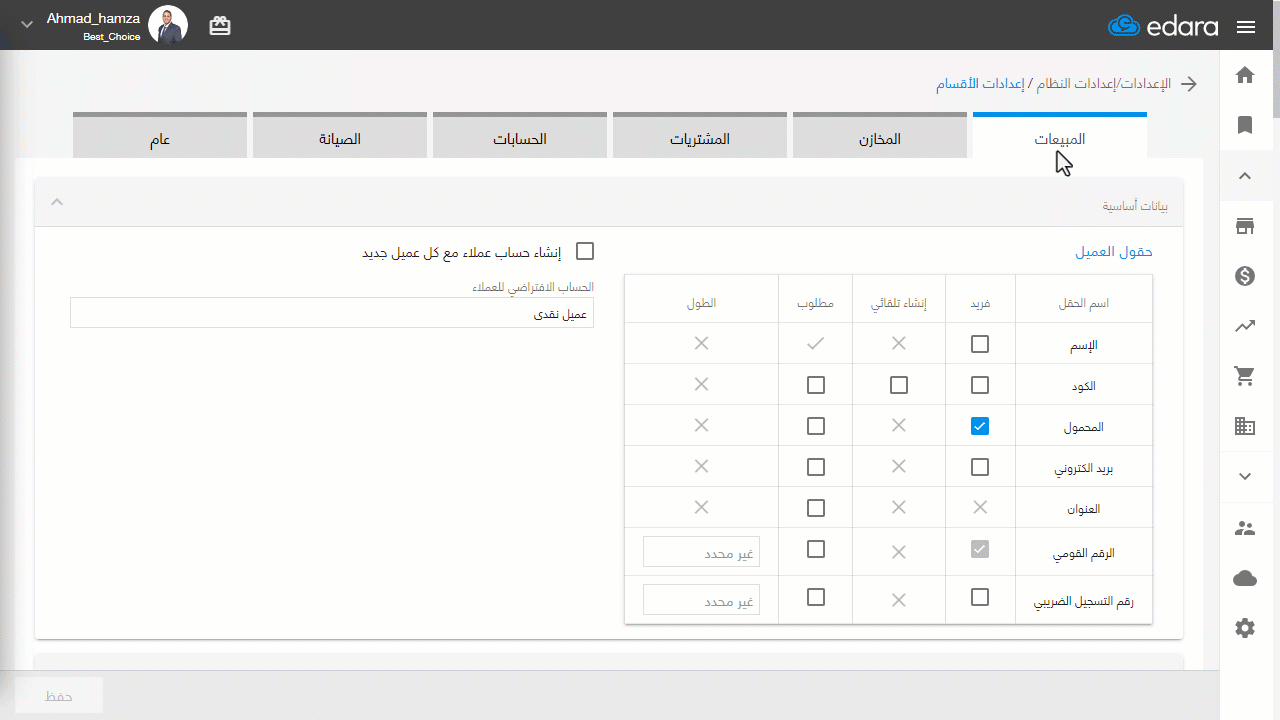Click Ahmad_hamza profile avatar
This screenshot has width=1280, height=720.
[168, 25]
